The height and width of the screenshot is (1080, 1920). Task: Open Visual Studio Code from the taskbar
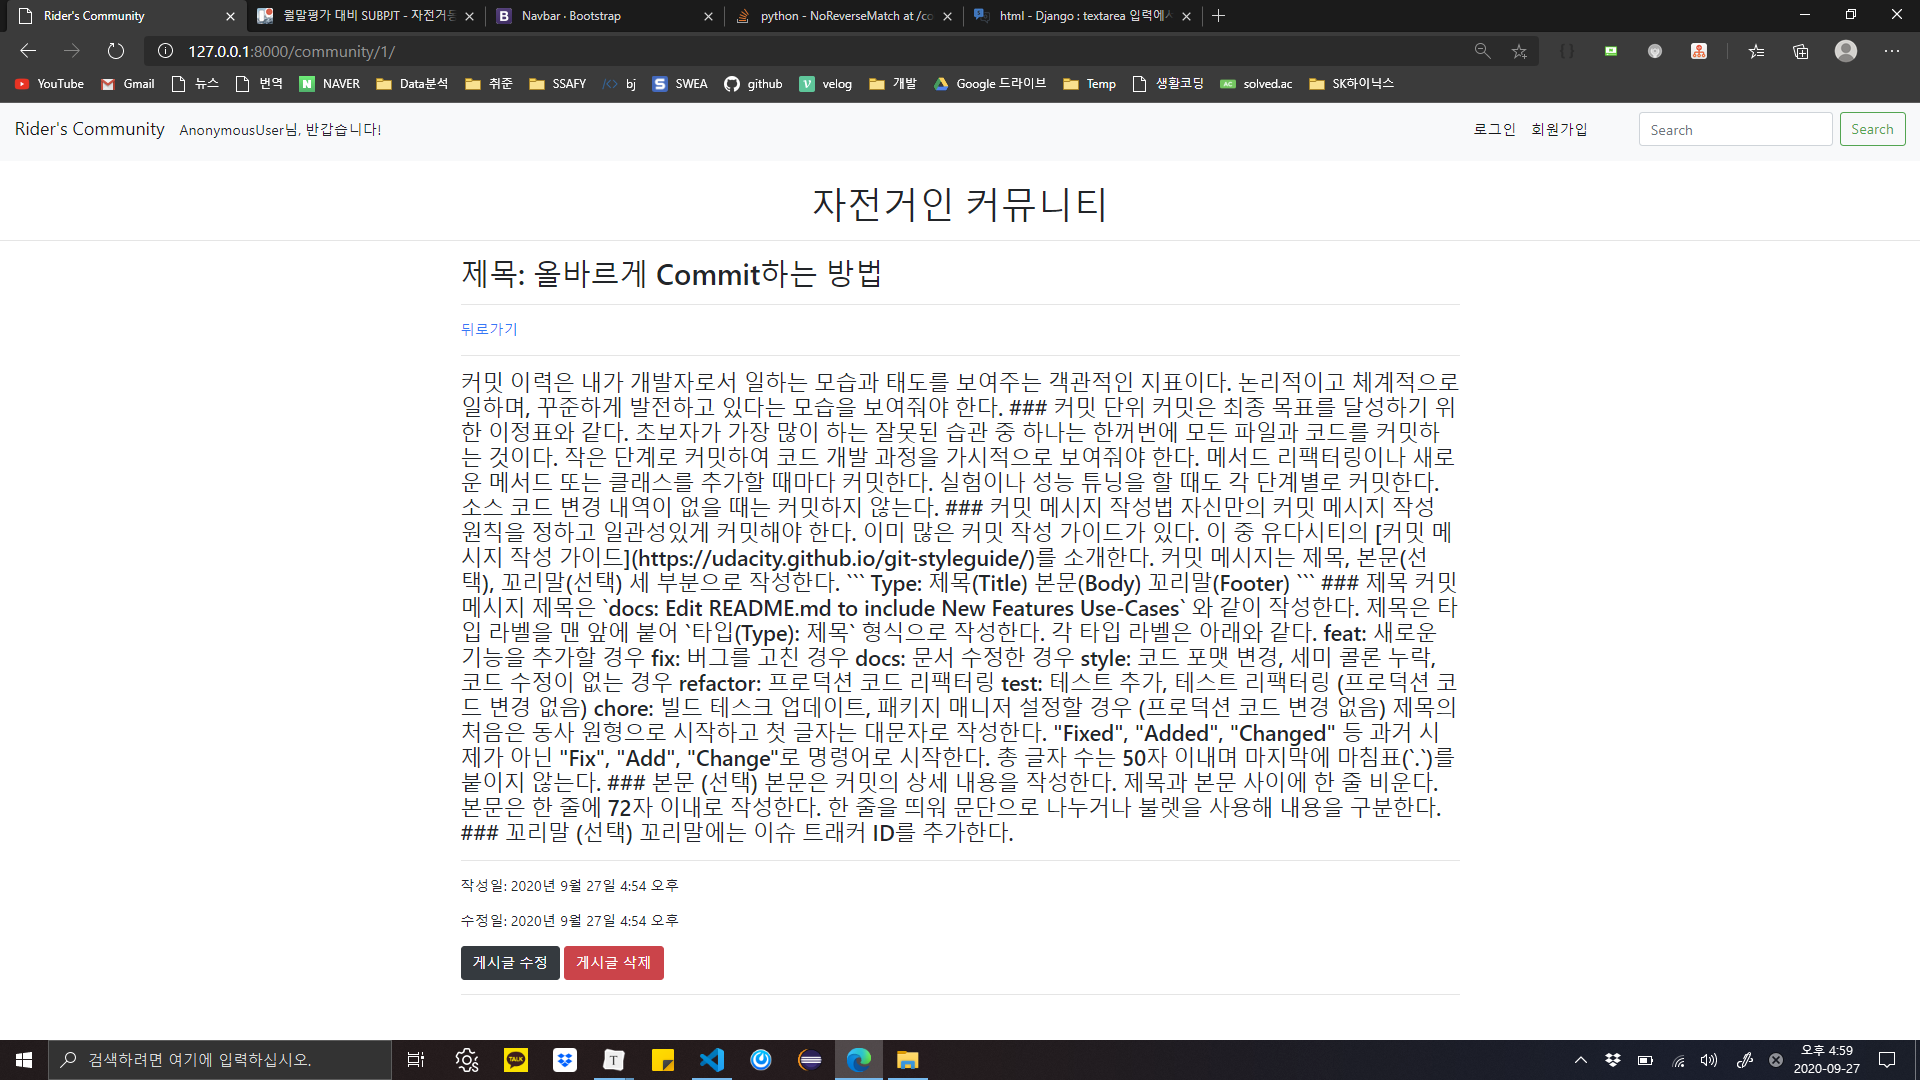coord(711,1060)
